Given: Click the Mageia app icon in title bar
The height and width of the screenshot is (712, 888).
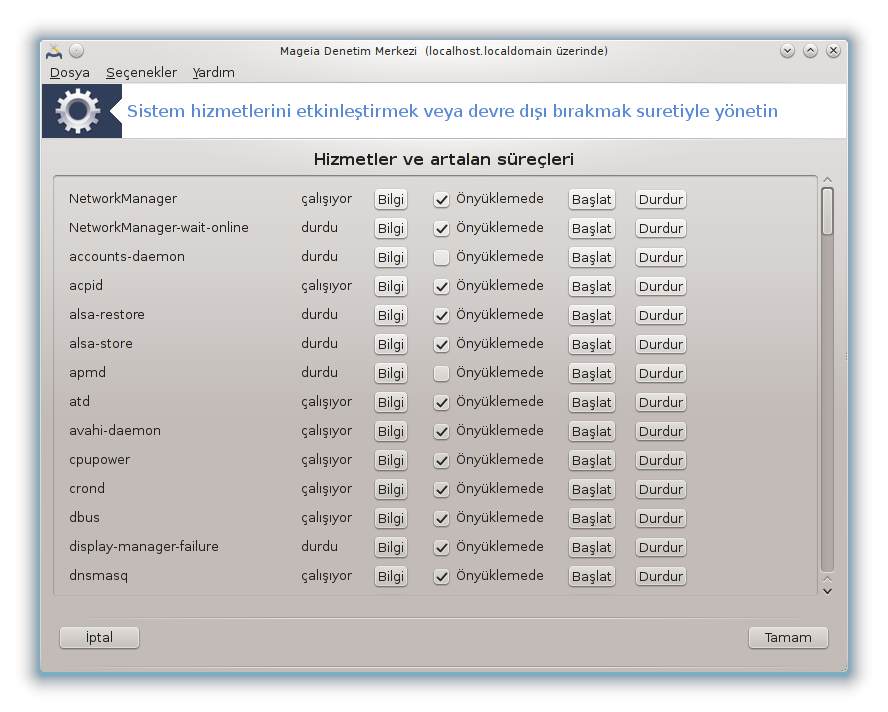Looking at the screenshot, I should coord(54,51).
